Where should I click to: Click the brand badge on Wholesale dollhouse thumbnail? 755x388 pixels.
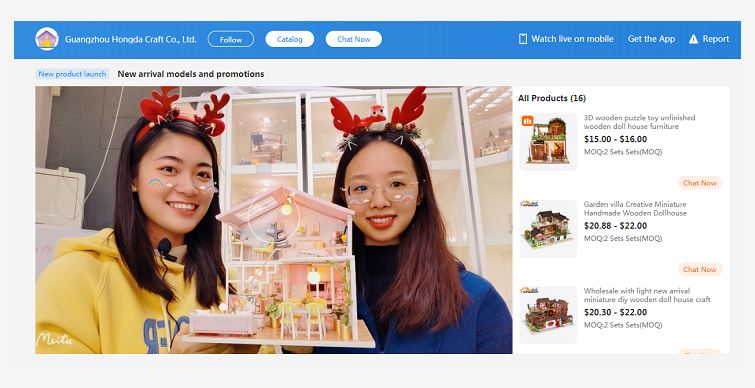point(529,290)
